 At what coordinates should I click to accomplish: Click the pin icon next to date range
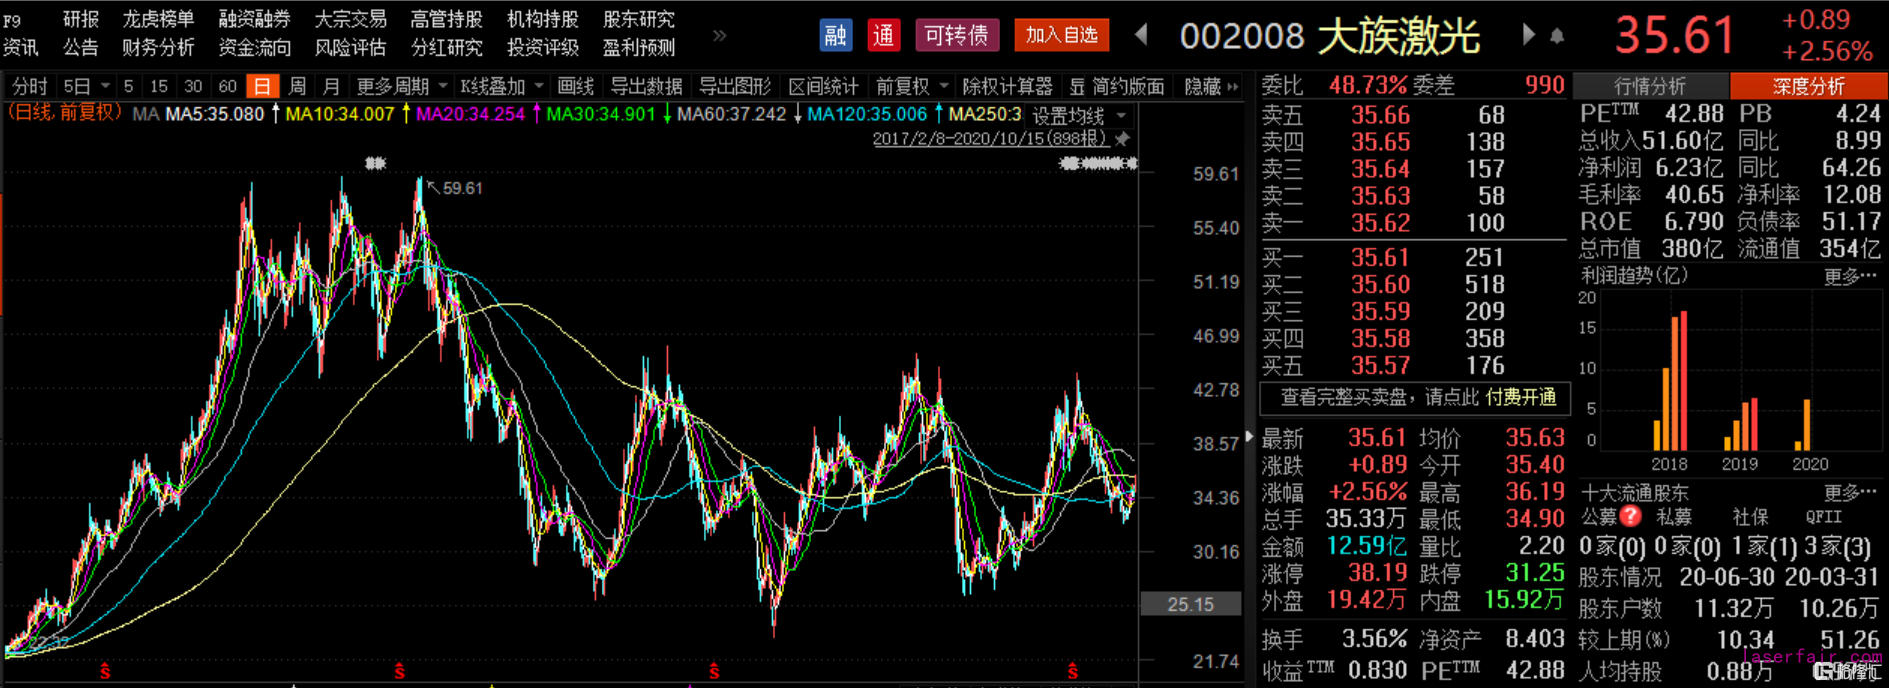(1123, 139)
